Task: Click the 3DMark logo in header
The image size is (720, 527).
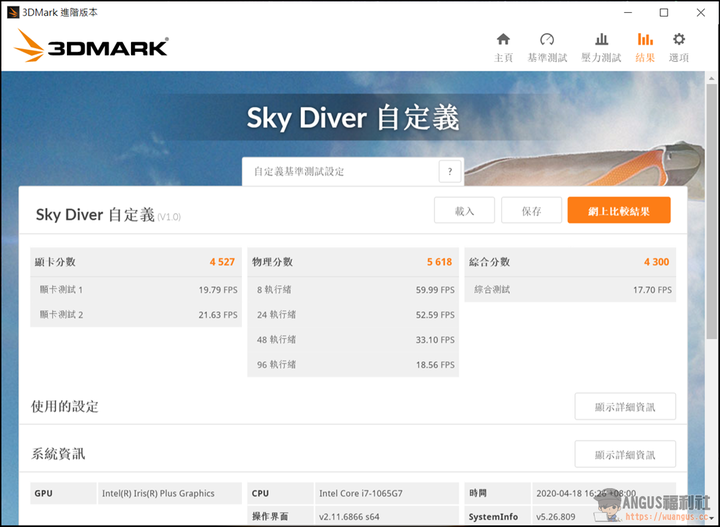Action: coord(91,46)
